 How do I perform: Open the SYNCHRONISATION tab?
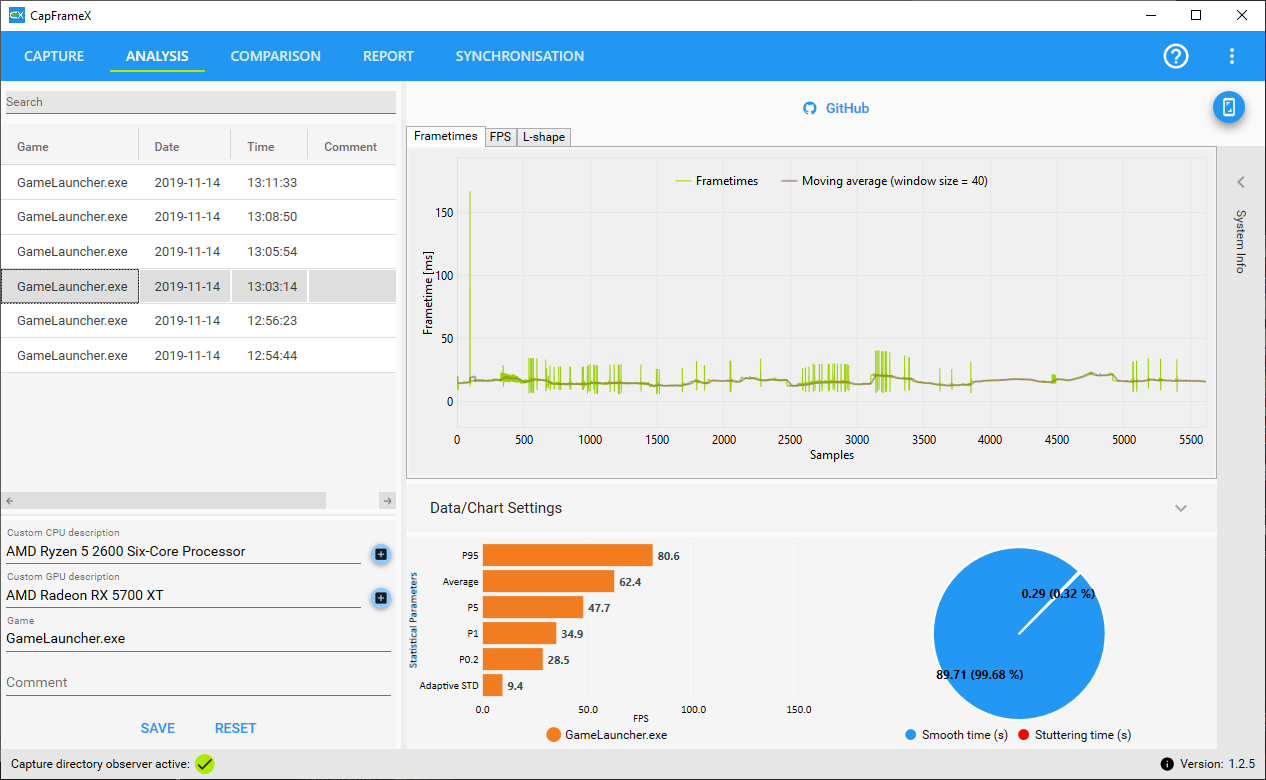520,56
